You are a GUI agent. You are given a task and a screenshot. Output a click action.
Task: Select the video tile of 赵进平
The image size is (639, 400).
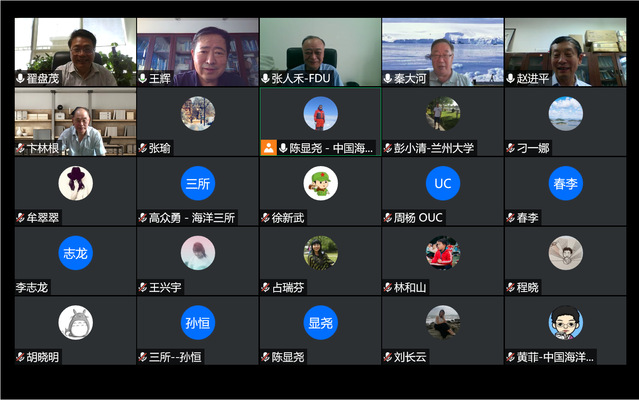565,52
